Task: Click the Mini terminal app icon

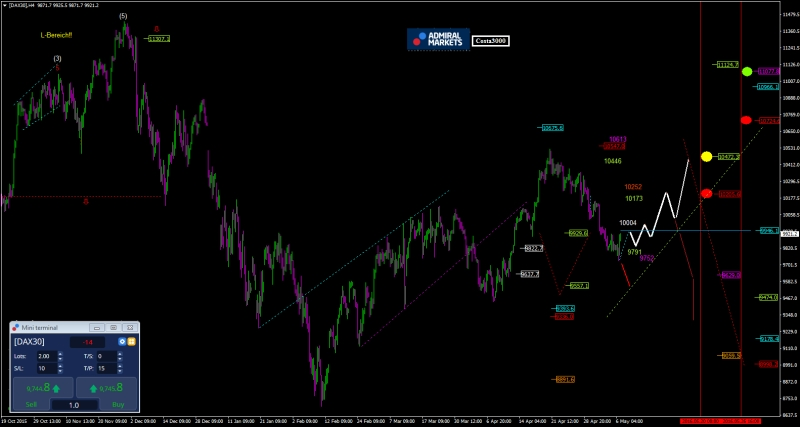Action: click(16, 327)
